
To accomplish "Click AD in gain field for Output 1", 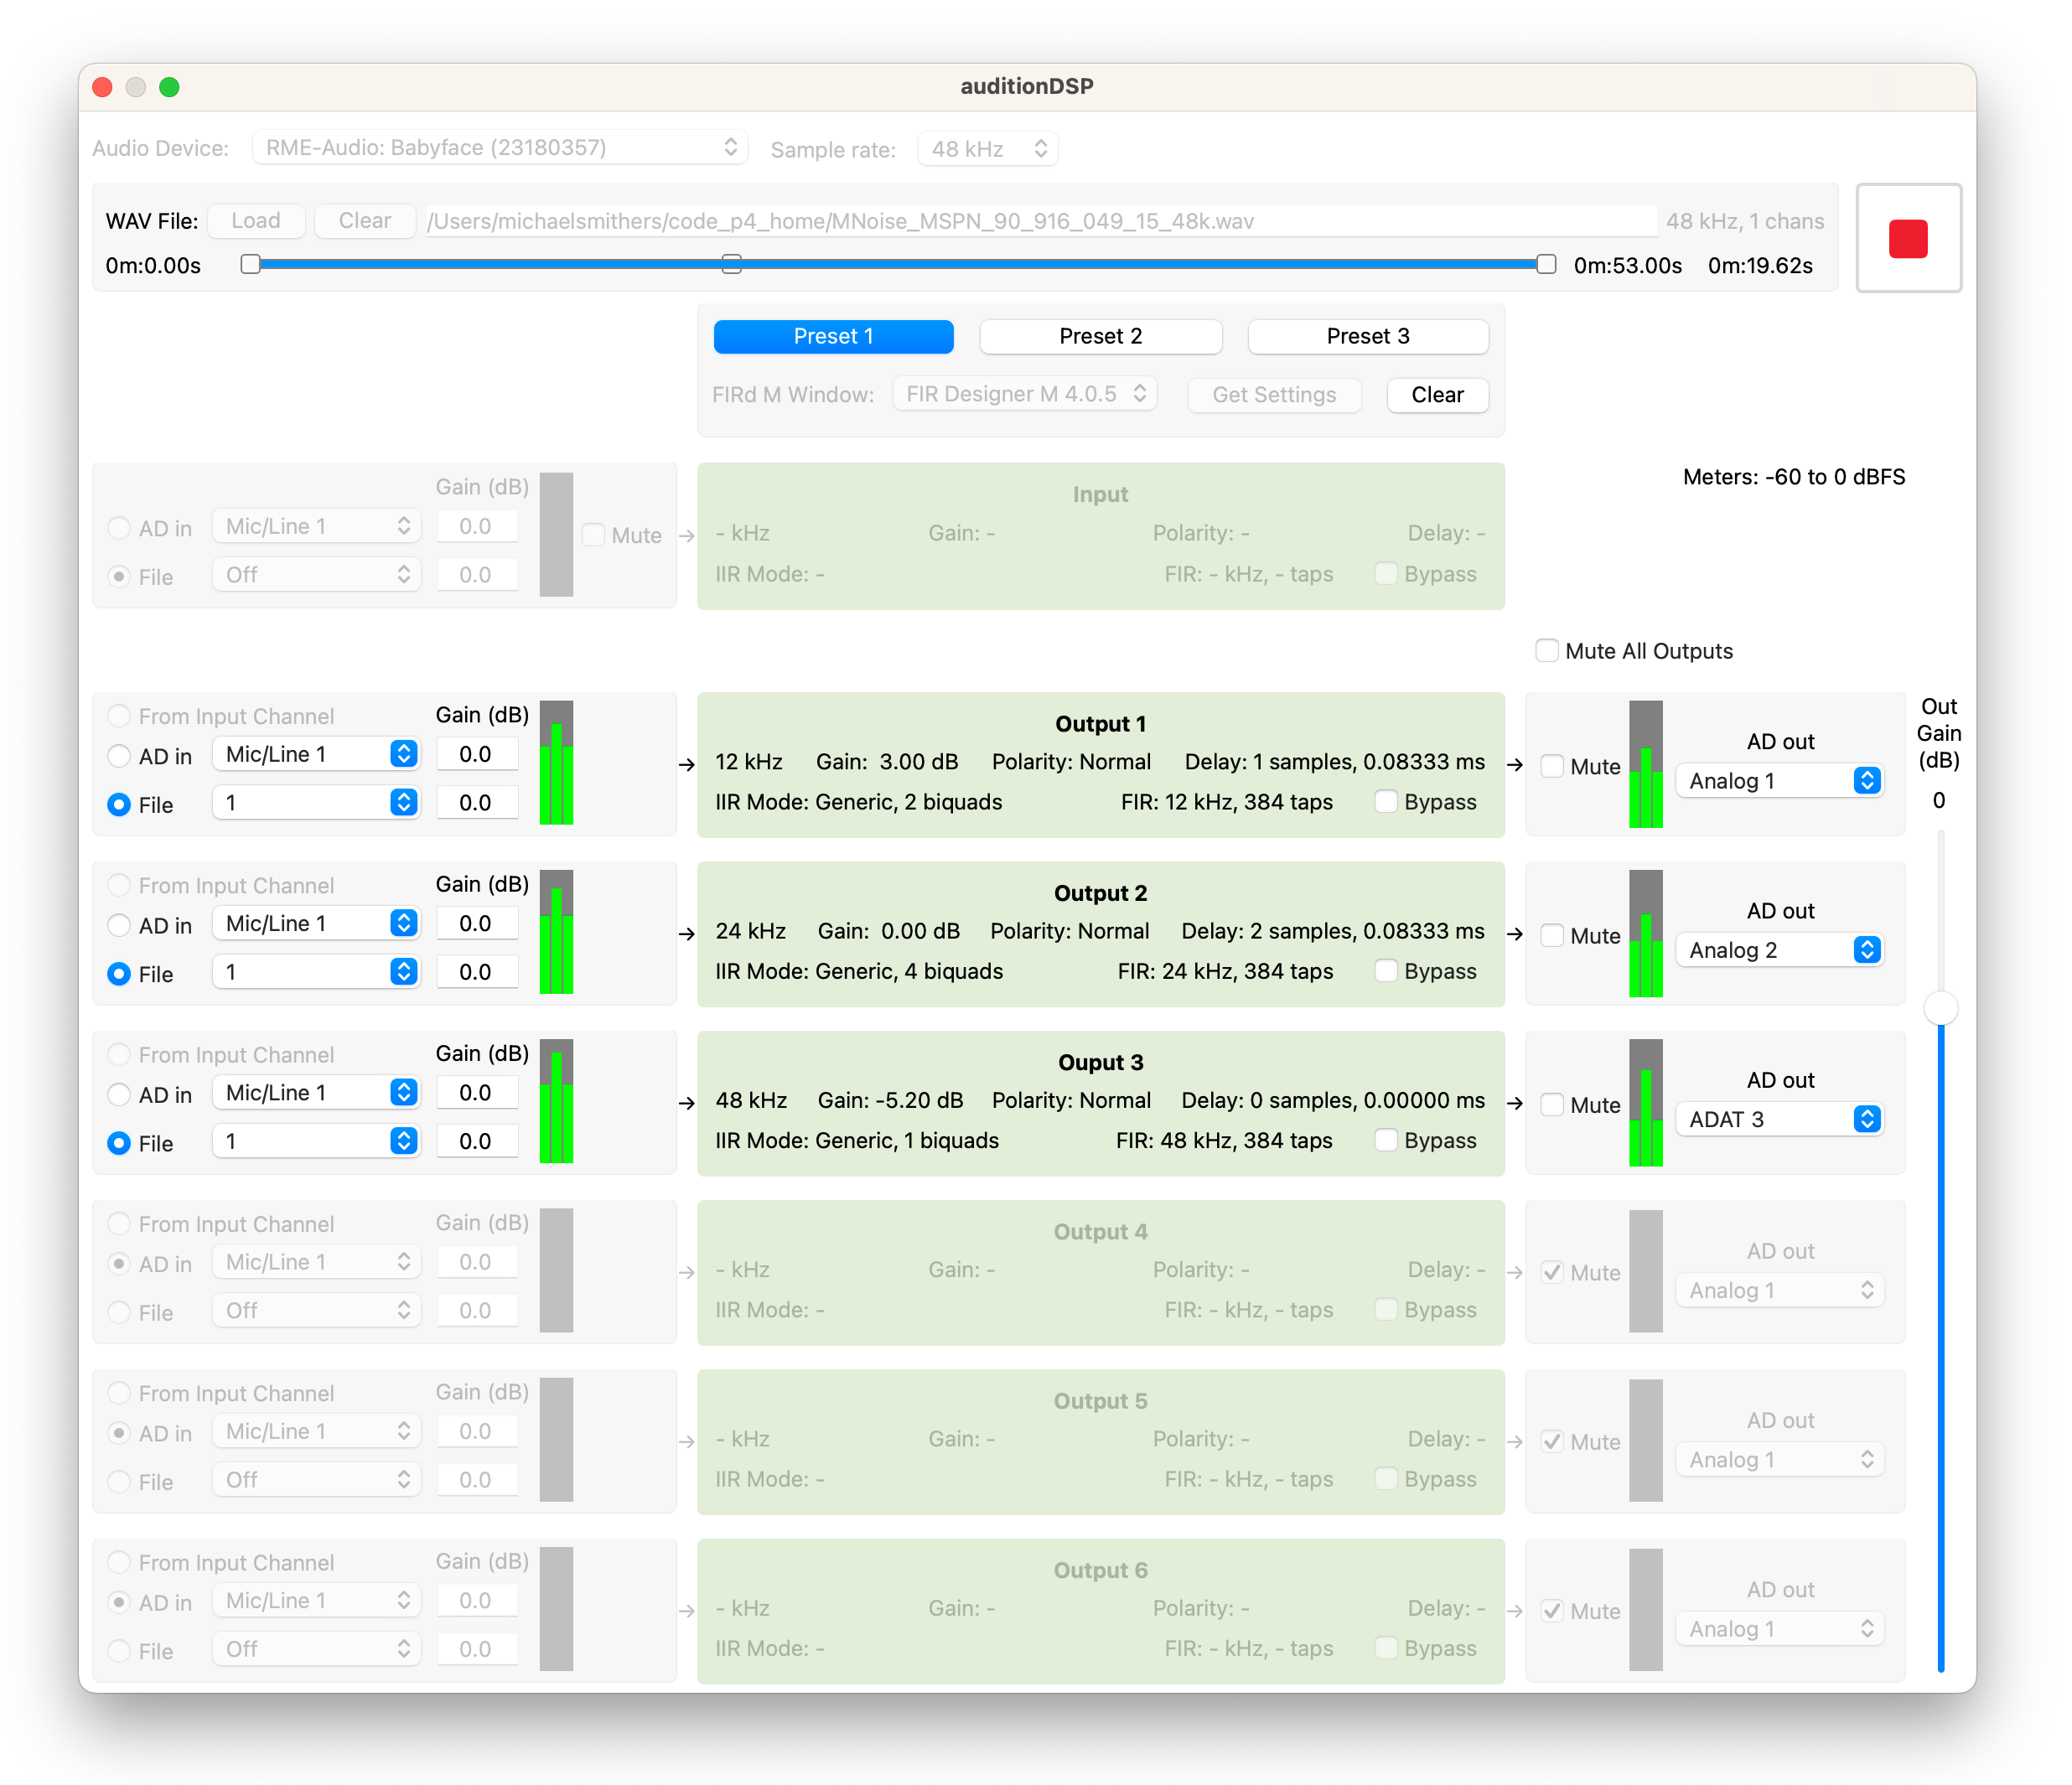I will tap(476, 754).
